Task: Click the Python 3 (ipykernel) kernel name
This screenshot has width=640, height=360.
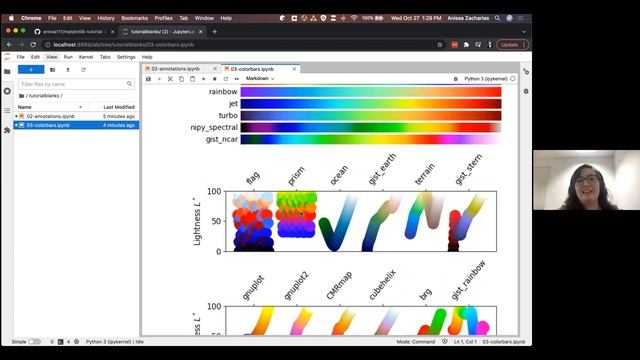Action: click(486, 79)
